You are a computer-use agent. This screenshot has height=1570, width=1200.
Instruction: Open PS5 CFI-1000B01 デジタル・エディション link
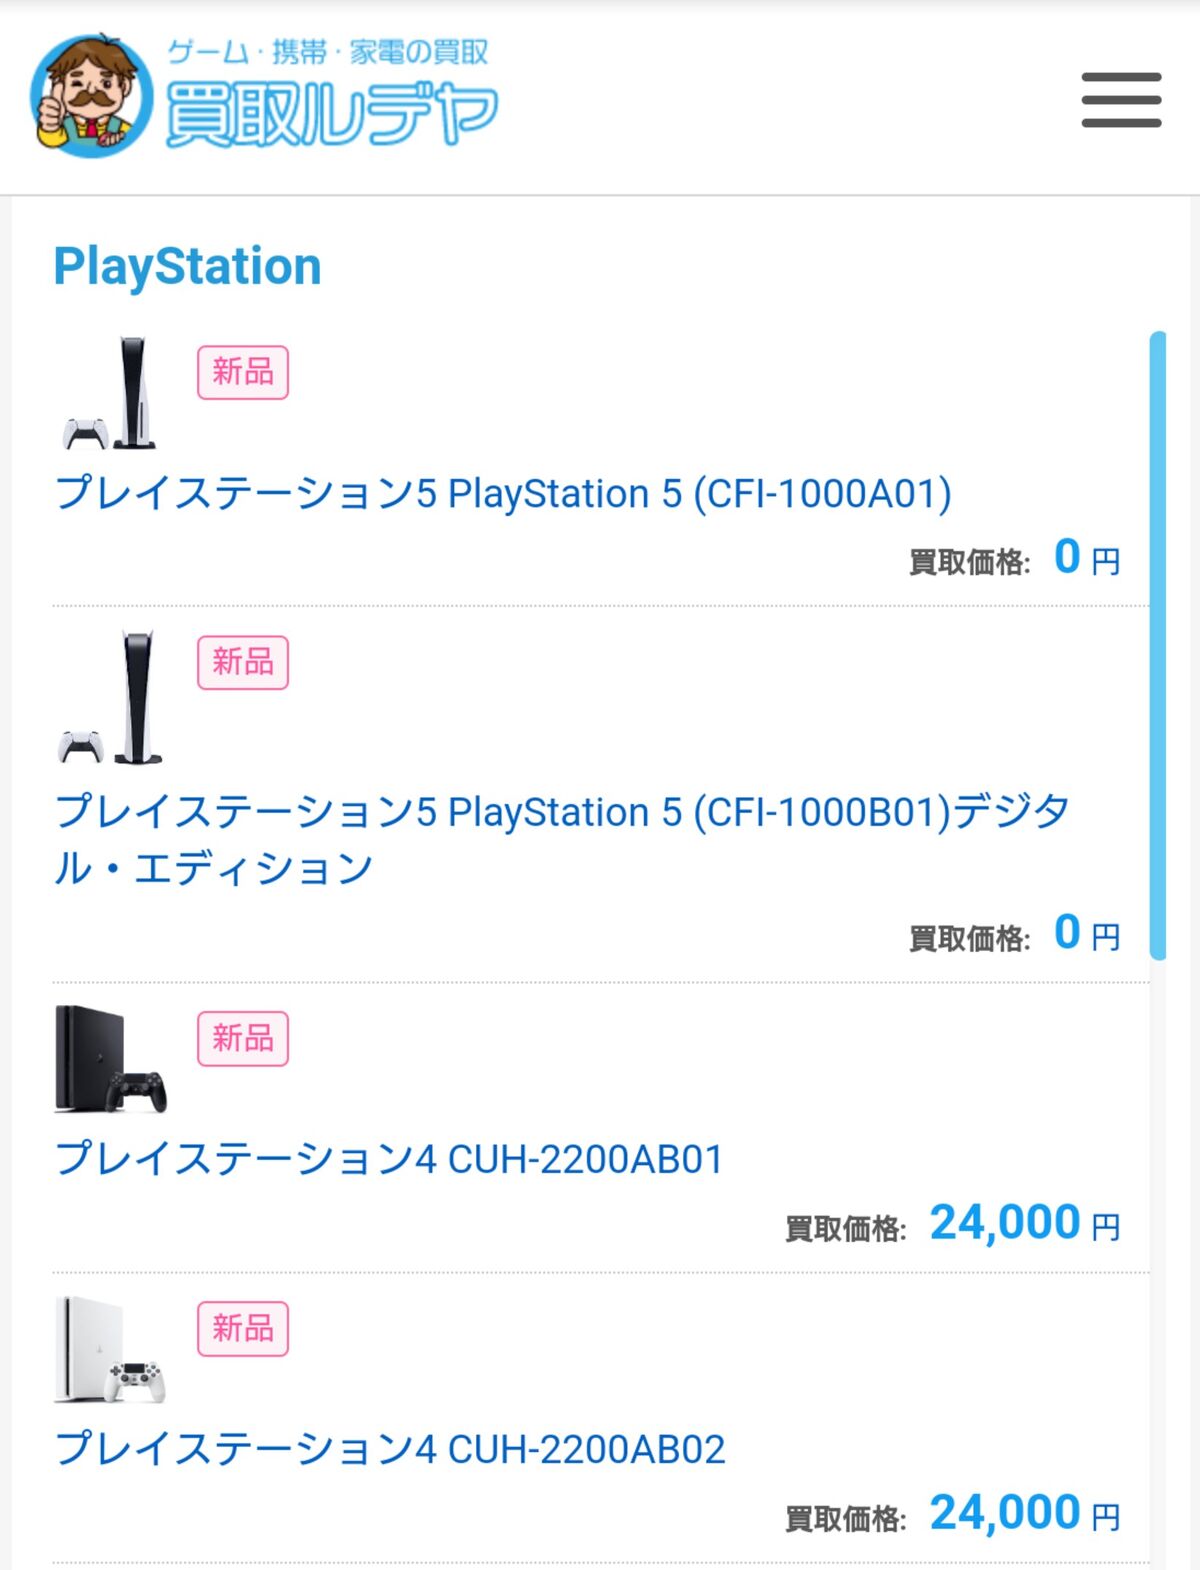560,812
